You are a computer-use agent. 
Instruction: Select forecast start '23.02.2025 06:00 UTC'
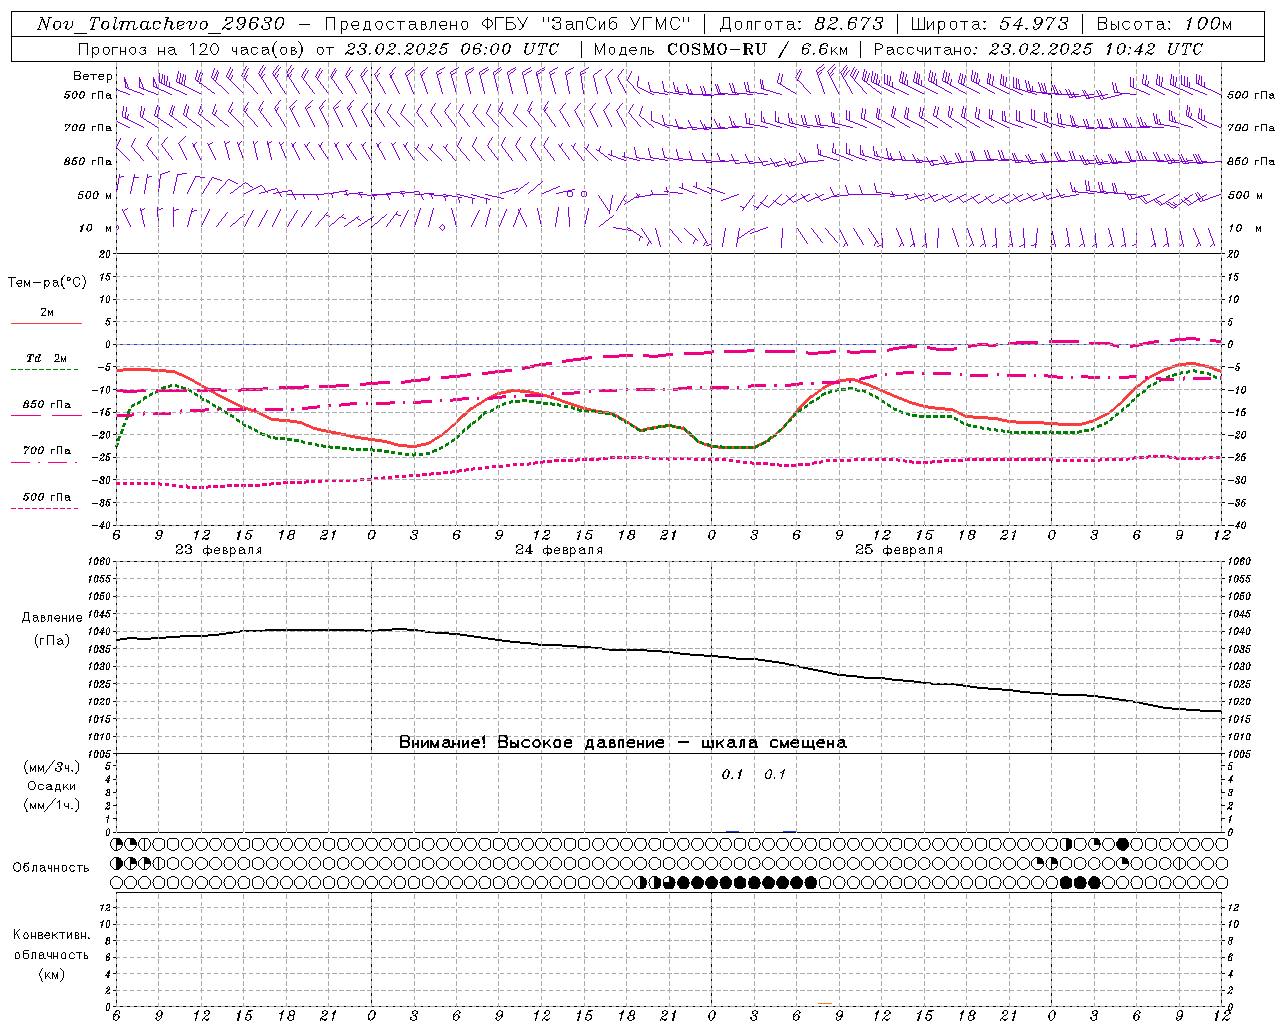click(x=451, y=49)
